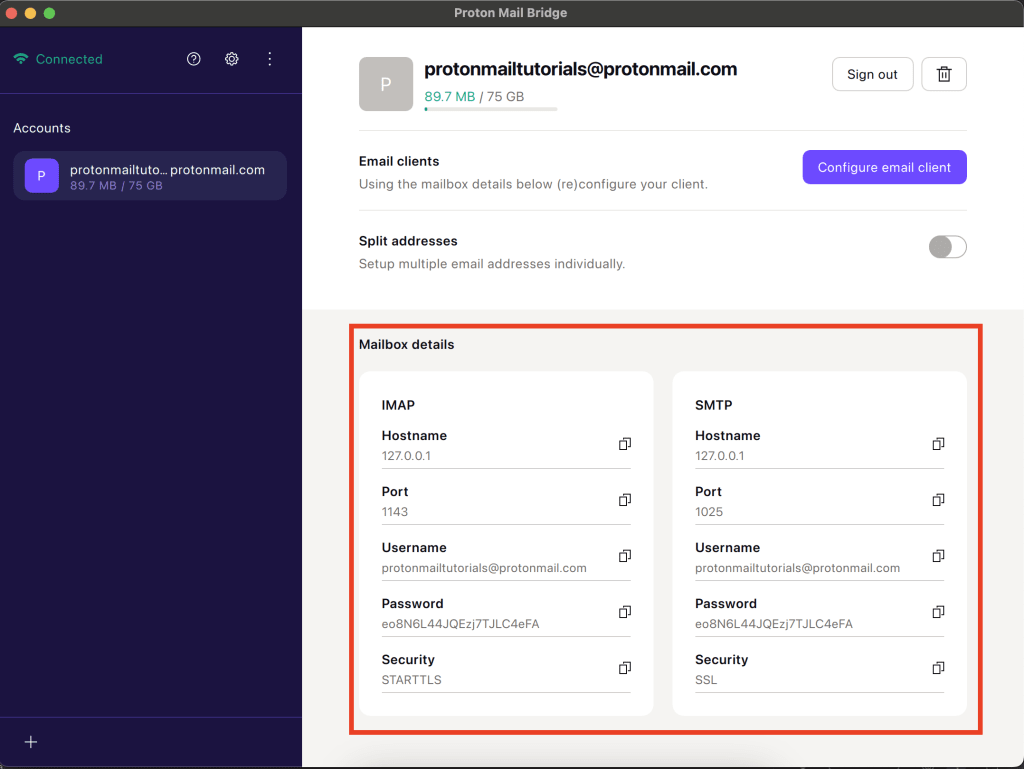Open the three-dot more options menu
Screen dimensions: 1024x769
click(270, 59)
